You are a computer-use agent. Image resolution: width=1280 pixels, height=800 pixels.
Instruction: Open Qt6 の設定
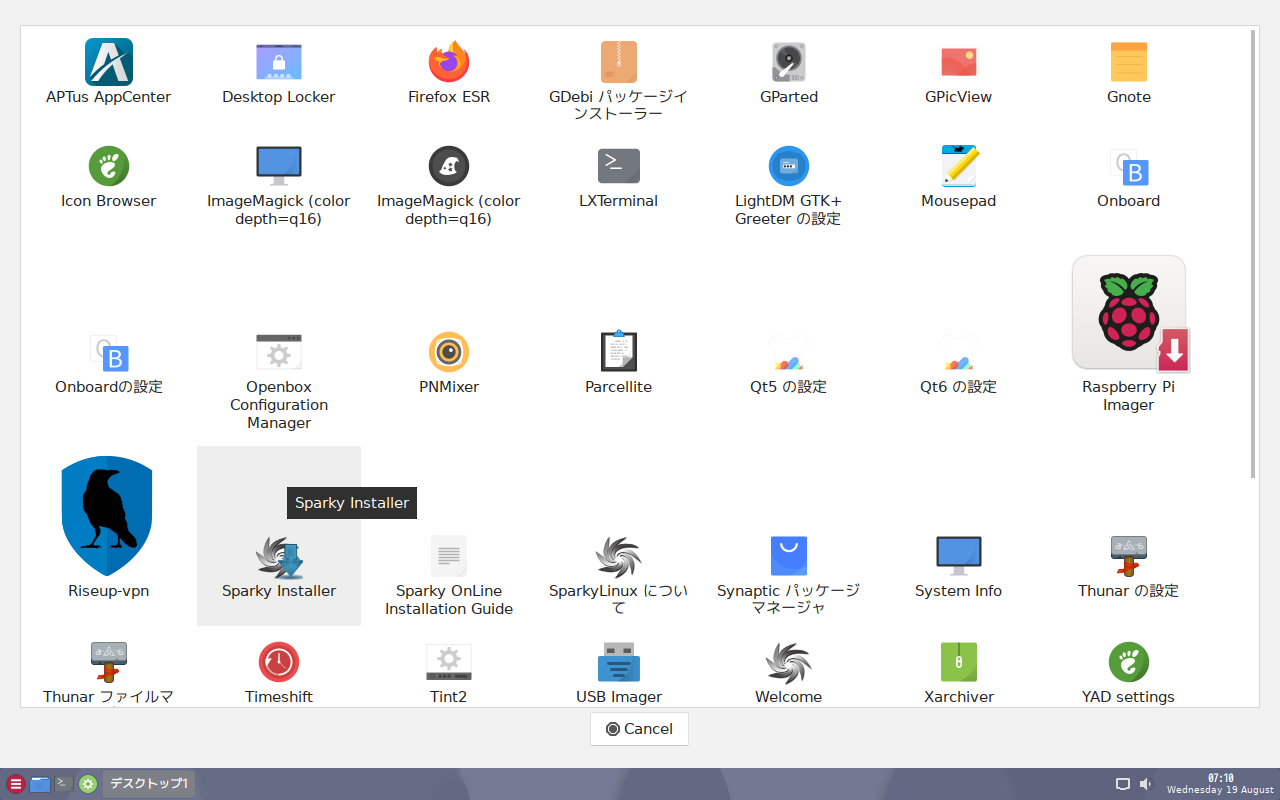959,363
